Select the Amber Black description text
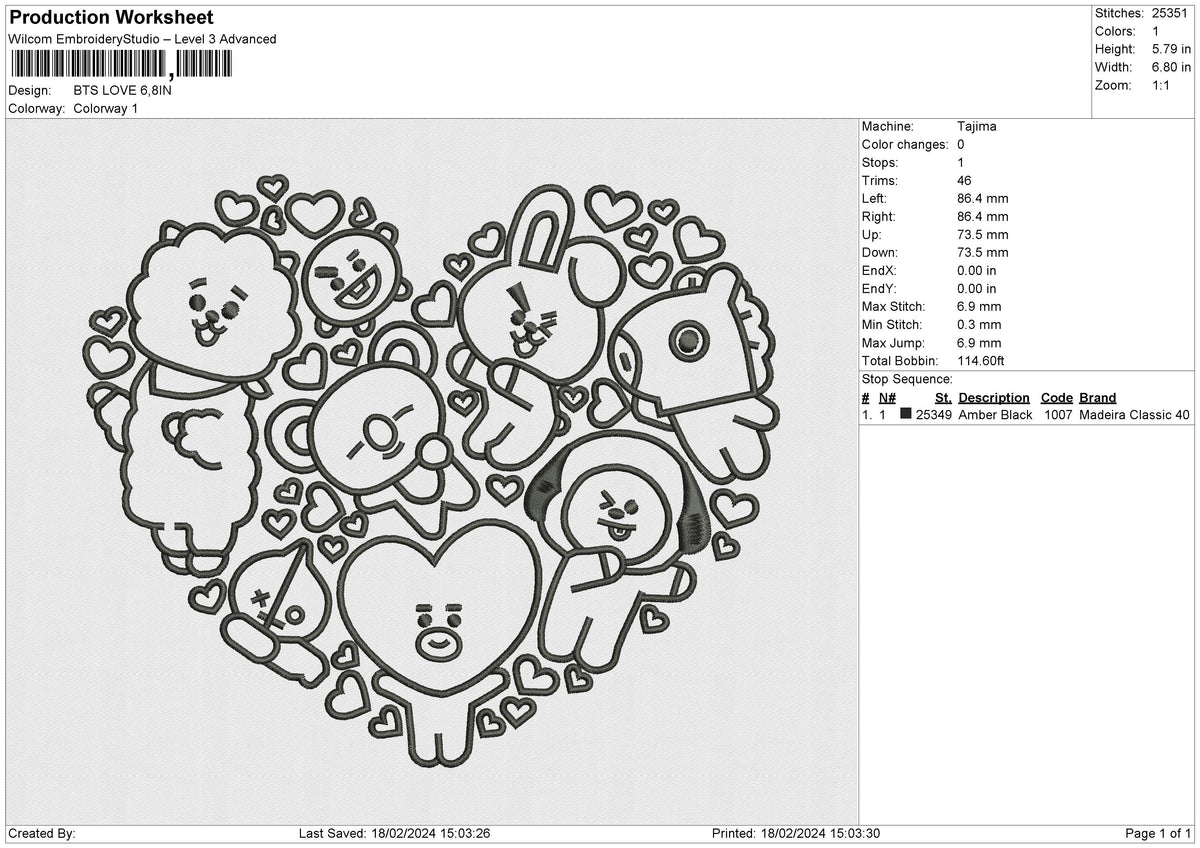The height and width of the screenshot is (848, 1200). [995, 415]
